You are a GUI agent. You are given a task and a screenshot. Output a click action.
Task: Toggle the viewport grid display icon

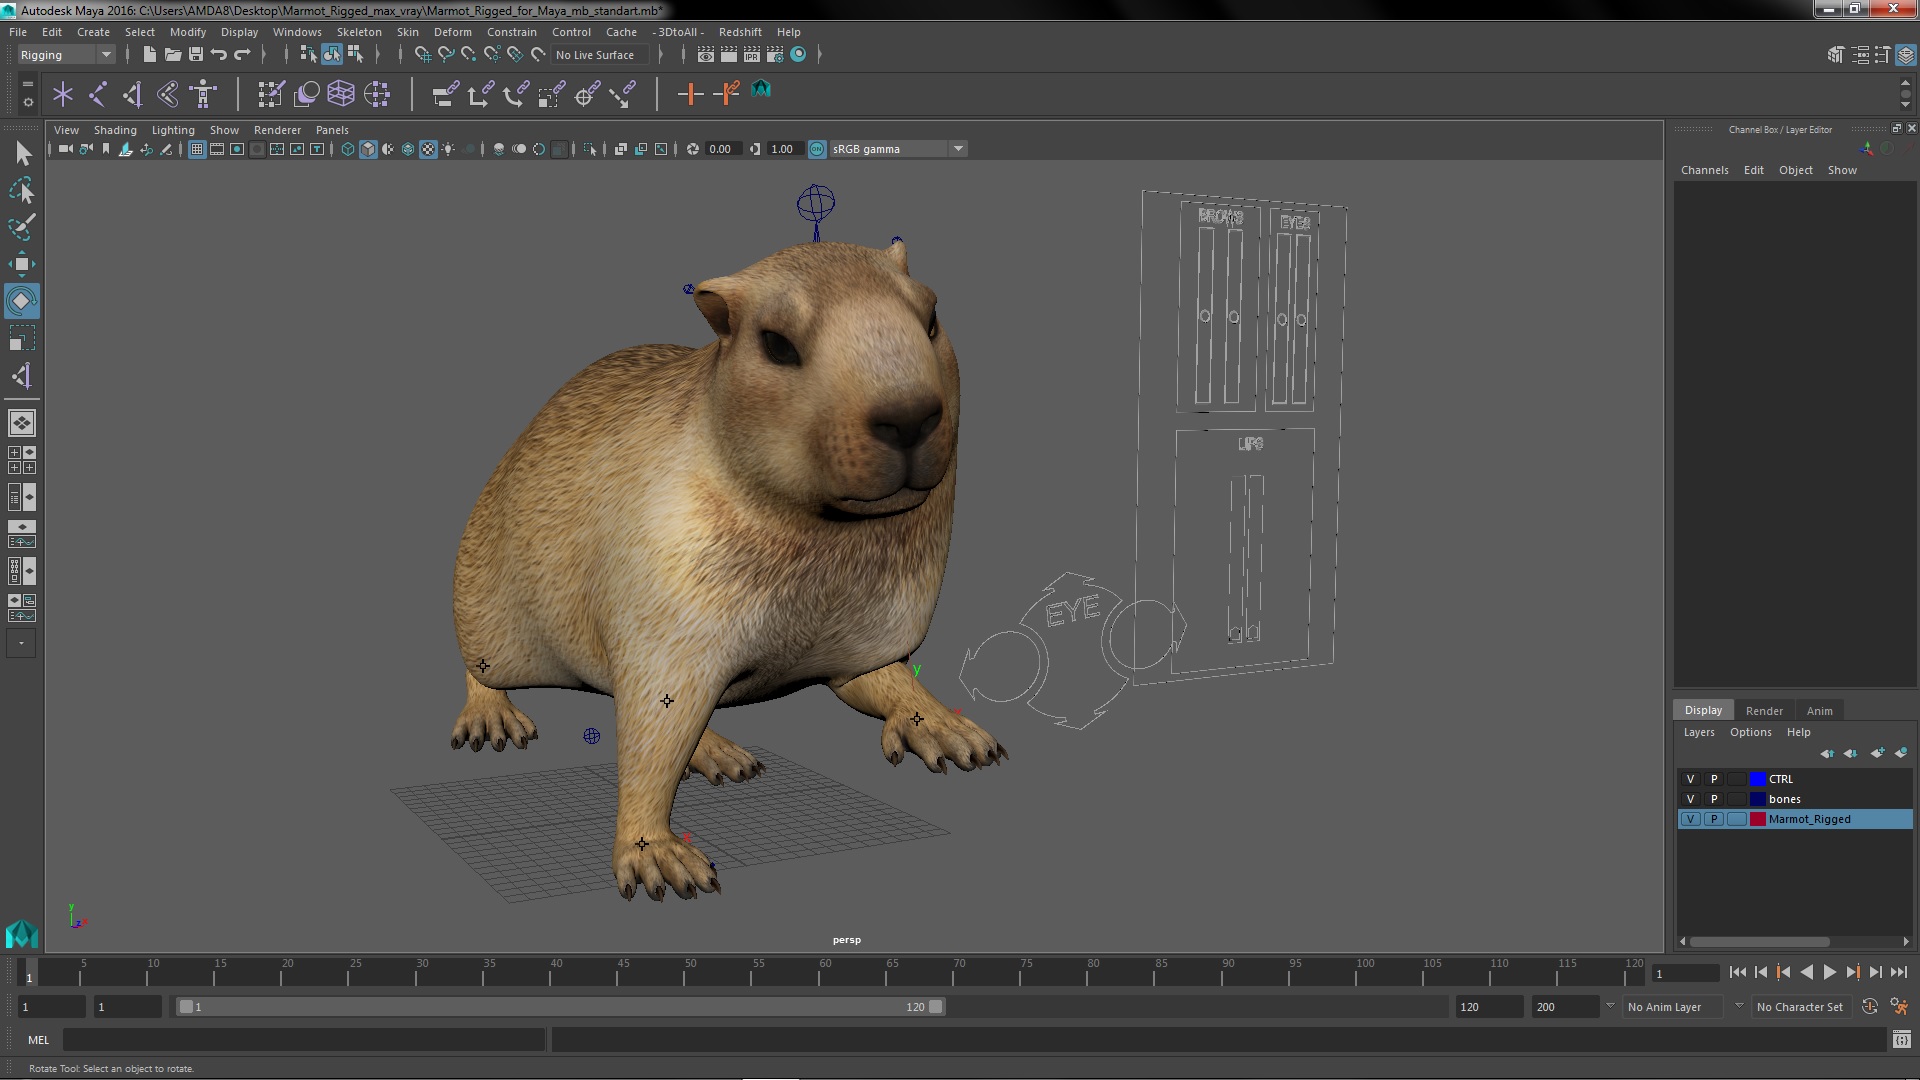pyautogui.click(x=197, y=149)
